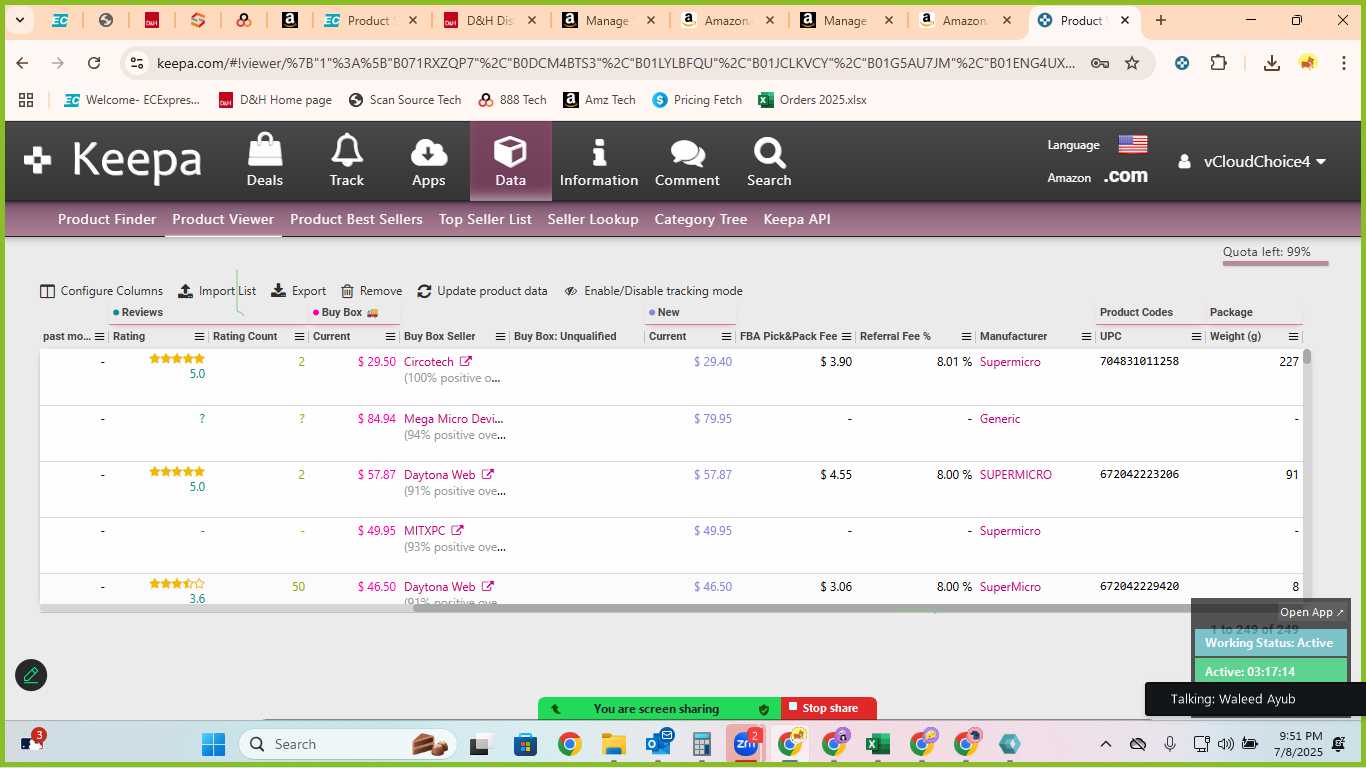1366x768 pixels.
Task: Open the Buy Box Current column menu
Action: click(389, 337)
